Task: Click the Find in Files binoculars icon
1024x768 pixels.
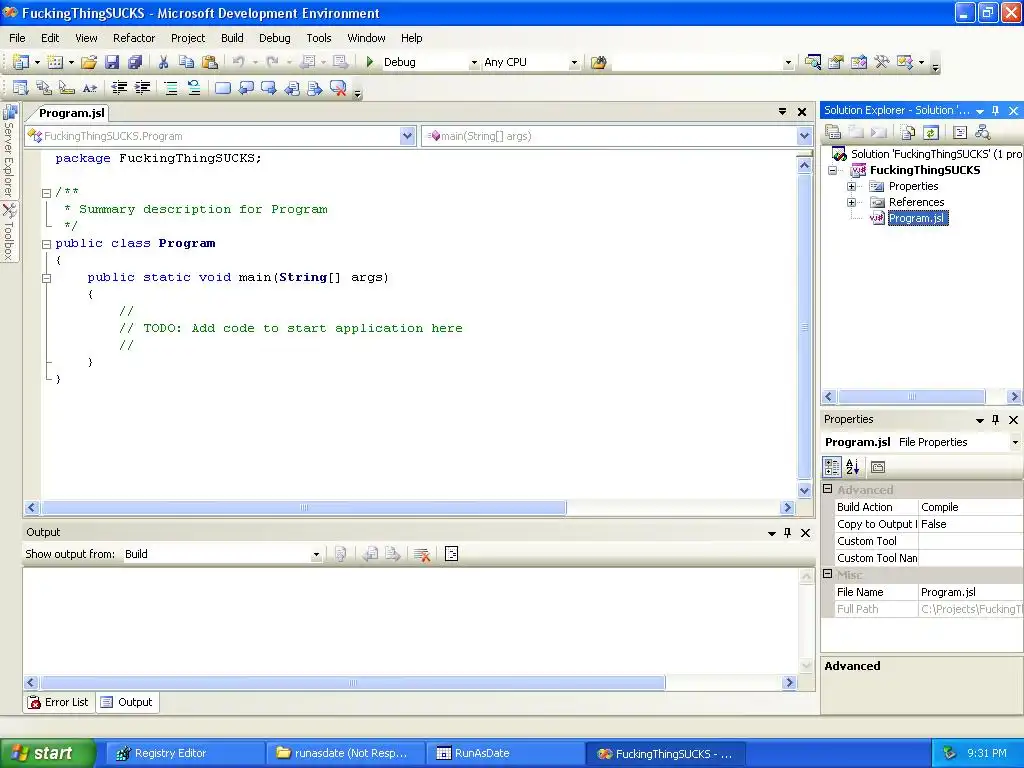Action: tap(598, 62)
